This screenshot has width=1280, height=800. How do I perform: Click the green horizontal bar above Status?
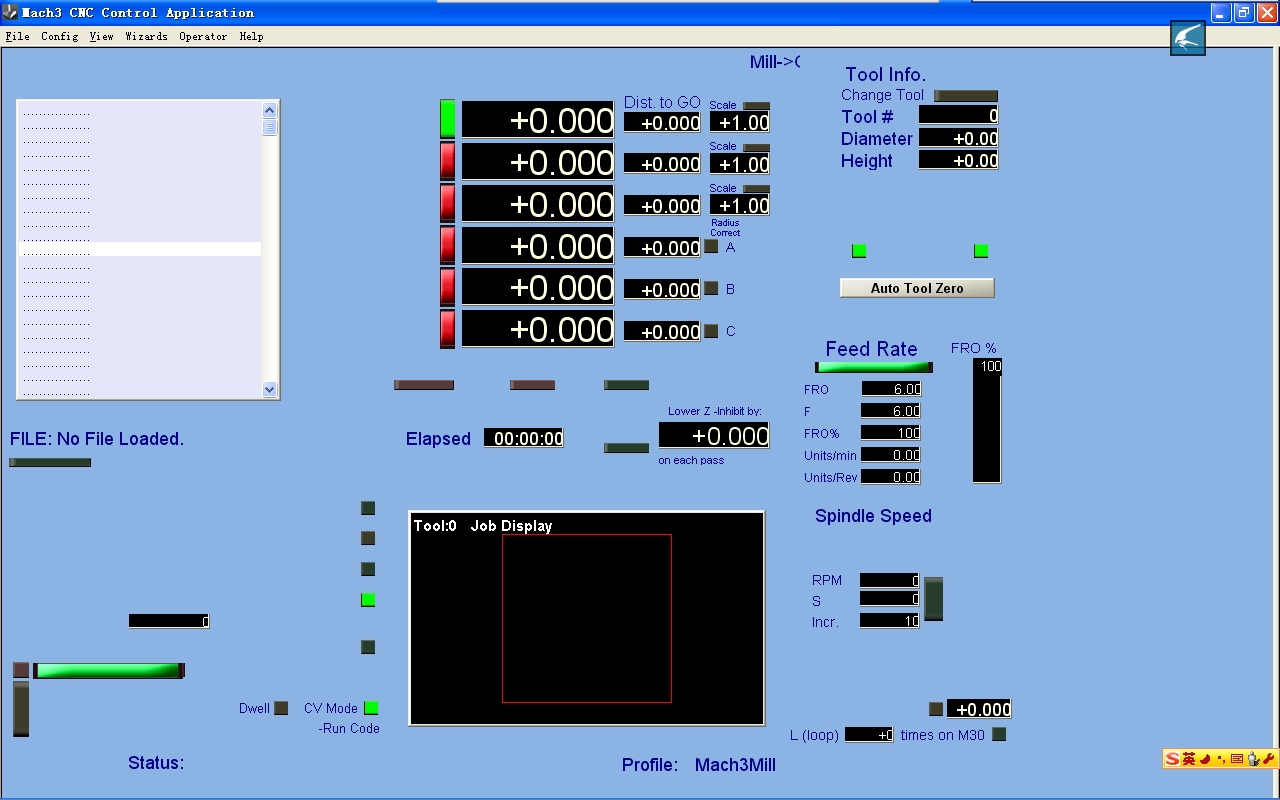pos(109,670)
